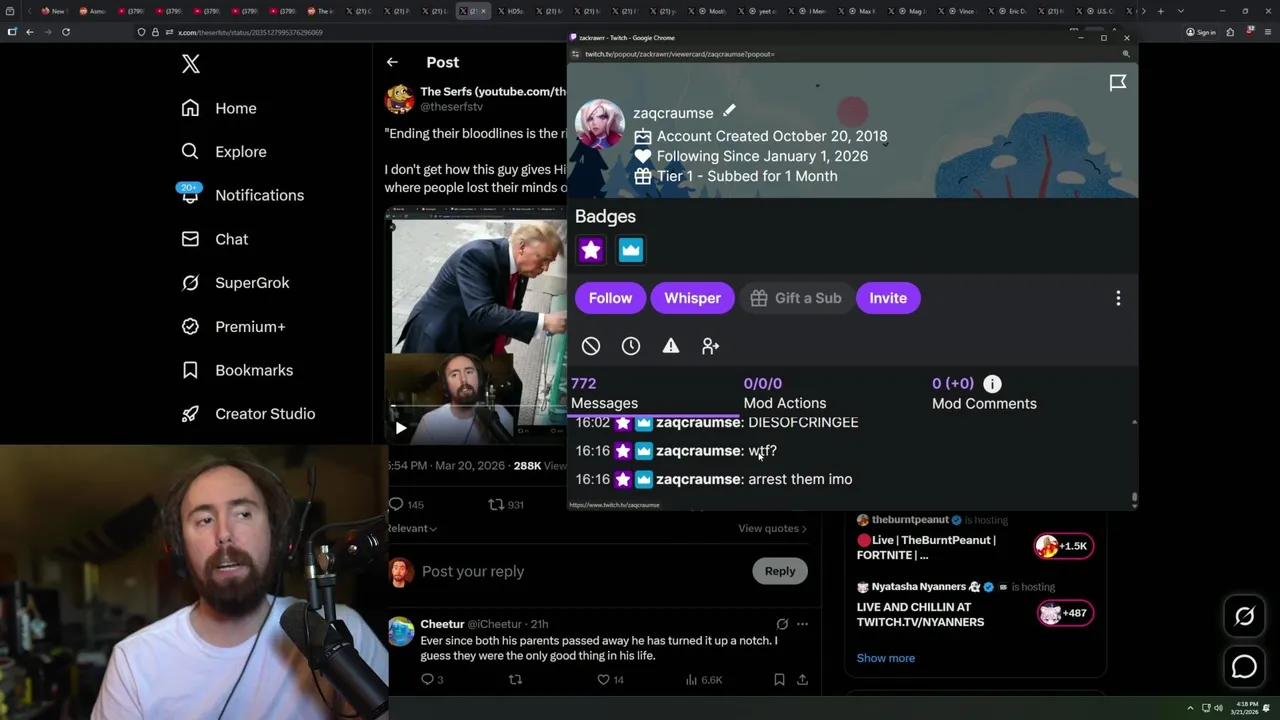Repost Cheetur's comment
The width and height of the screenshot is (1280, 720).
pos(515,680)
